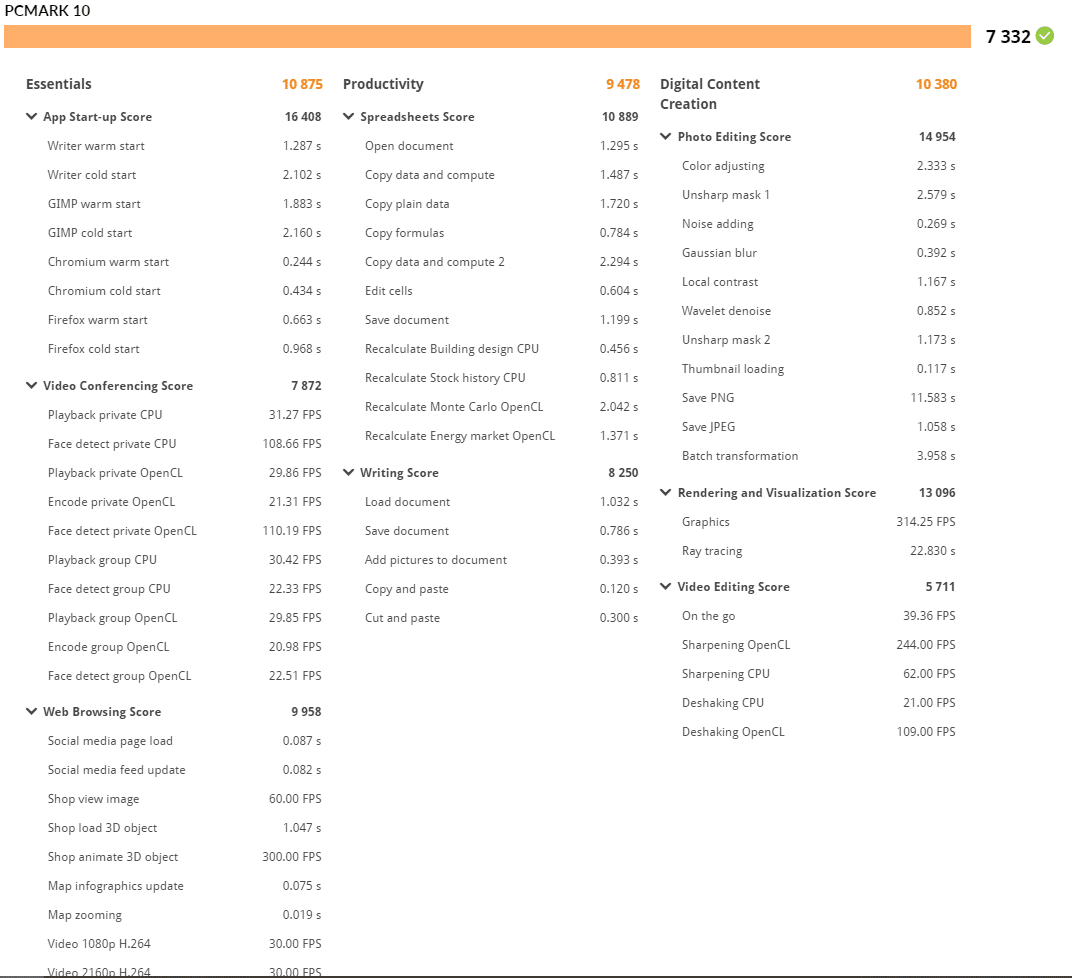The image size is (1072, 978).
Task: Click Writer cold start result
Action: click(x=302, y=174)
